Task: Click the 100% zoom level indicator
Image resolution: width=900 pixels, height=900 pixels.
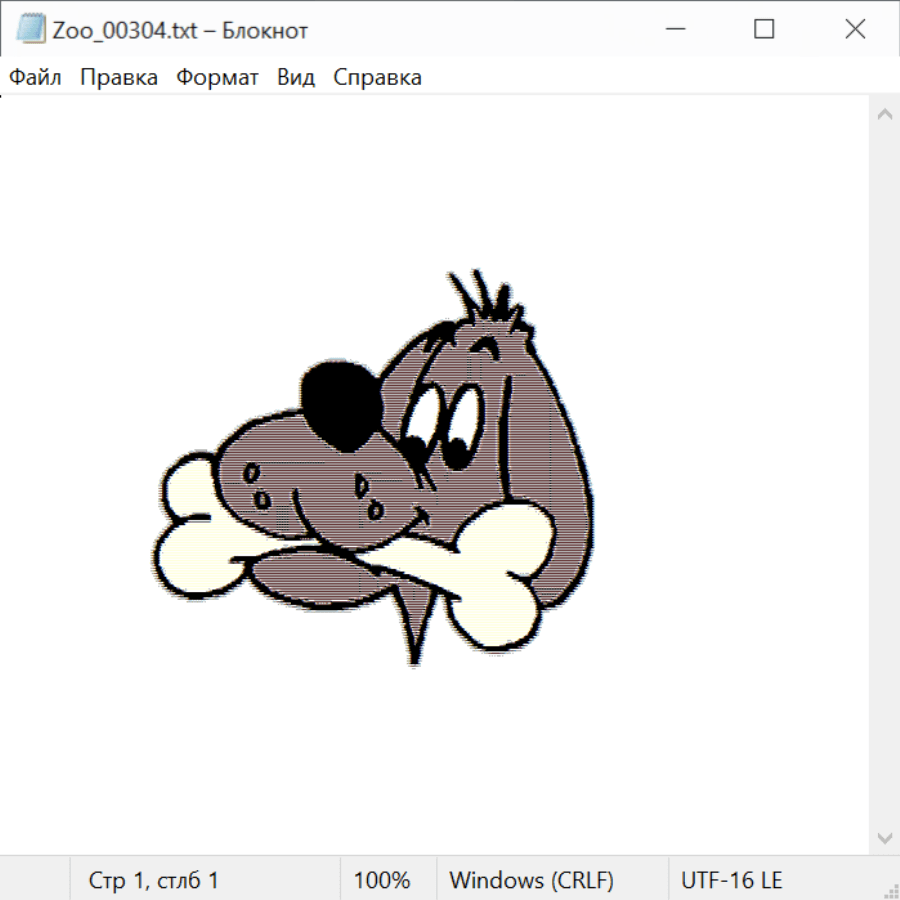Action: tap(382, 881)
